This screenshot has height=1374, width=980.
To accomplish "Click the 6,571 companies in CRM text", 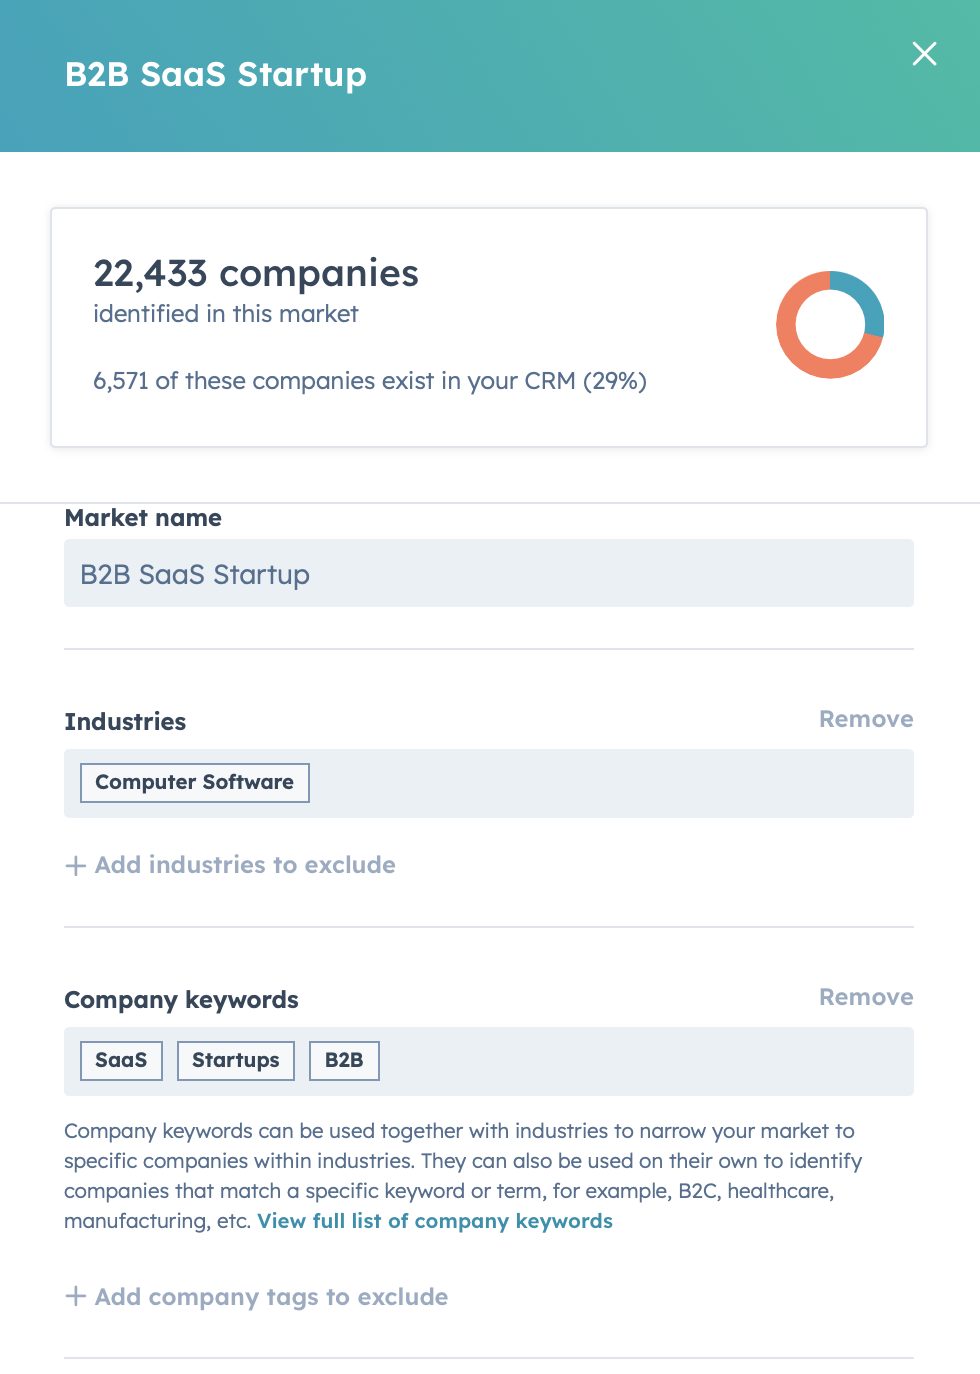I will point(370,381).
